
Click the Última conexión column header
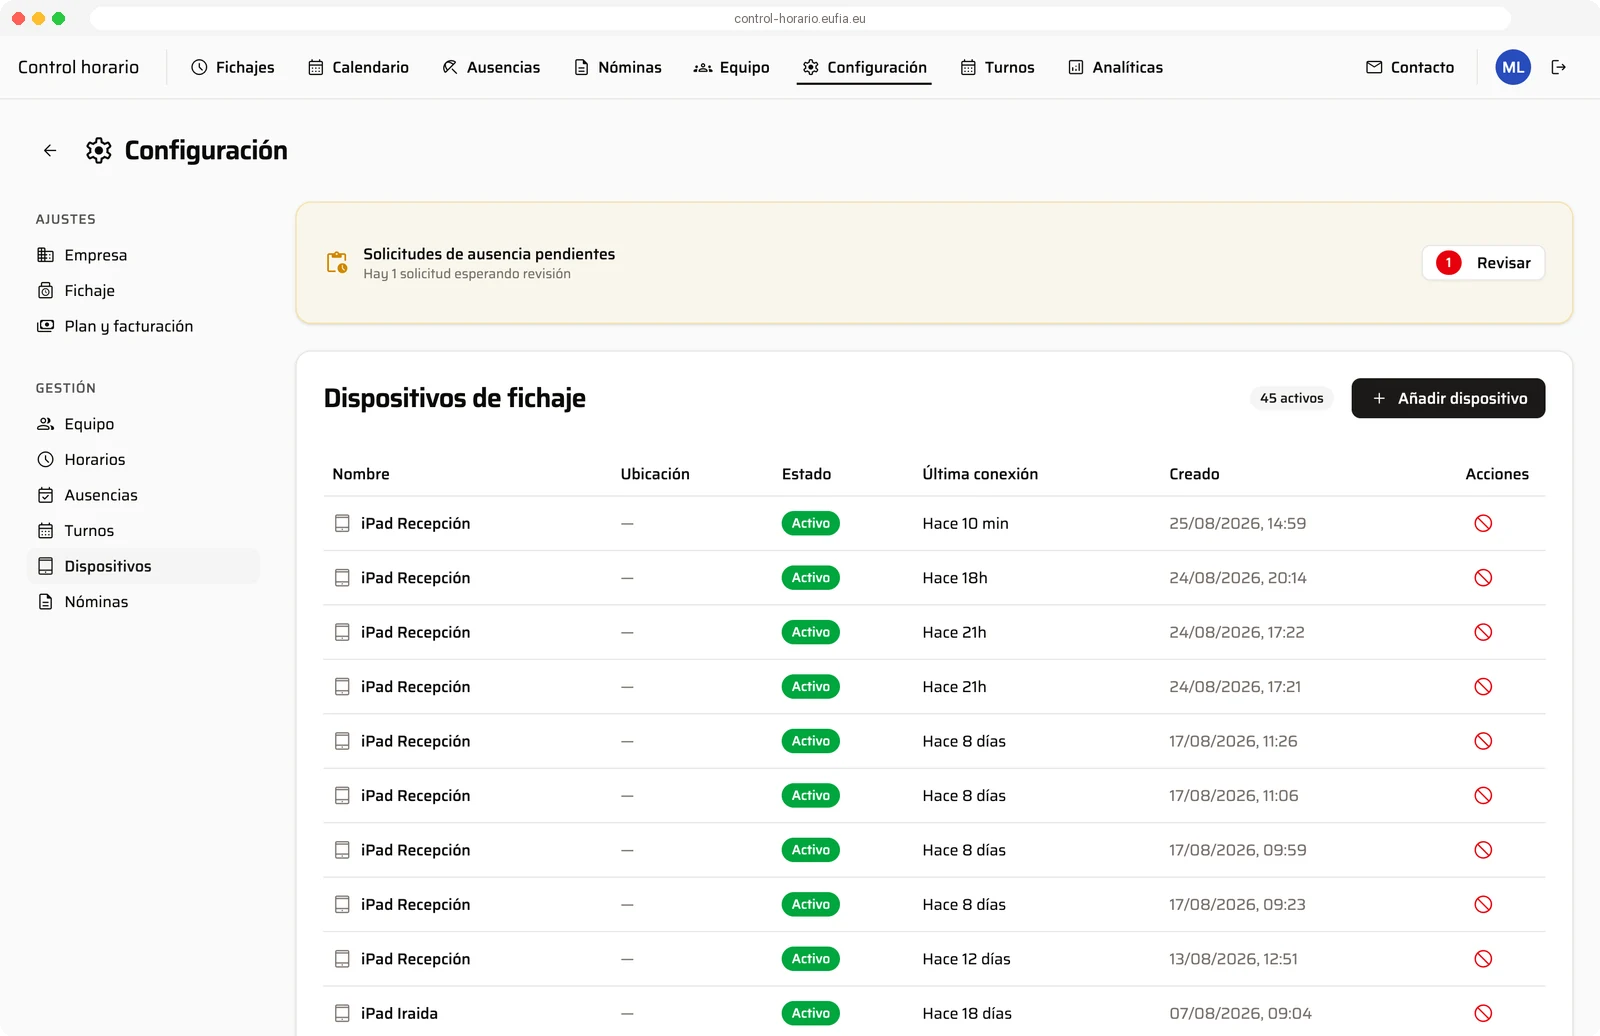click(980, 474)
